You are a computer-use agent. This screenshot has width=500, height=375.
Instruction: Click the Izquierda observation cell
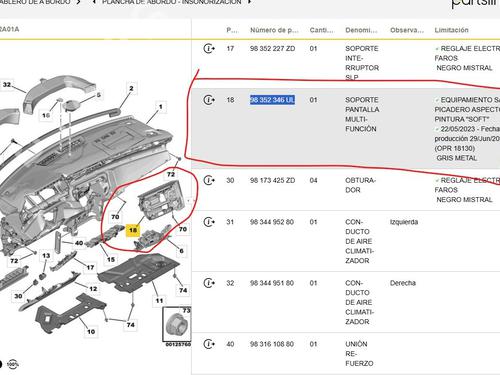click(x=404, y=222)
